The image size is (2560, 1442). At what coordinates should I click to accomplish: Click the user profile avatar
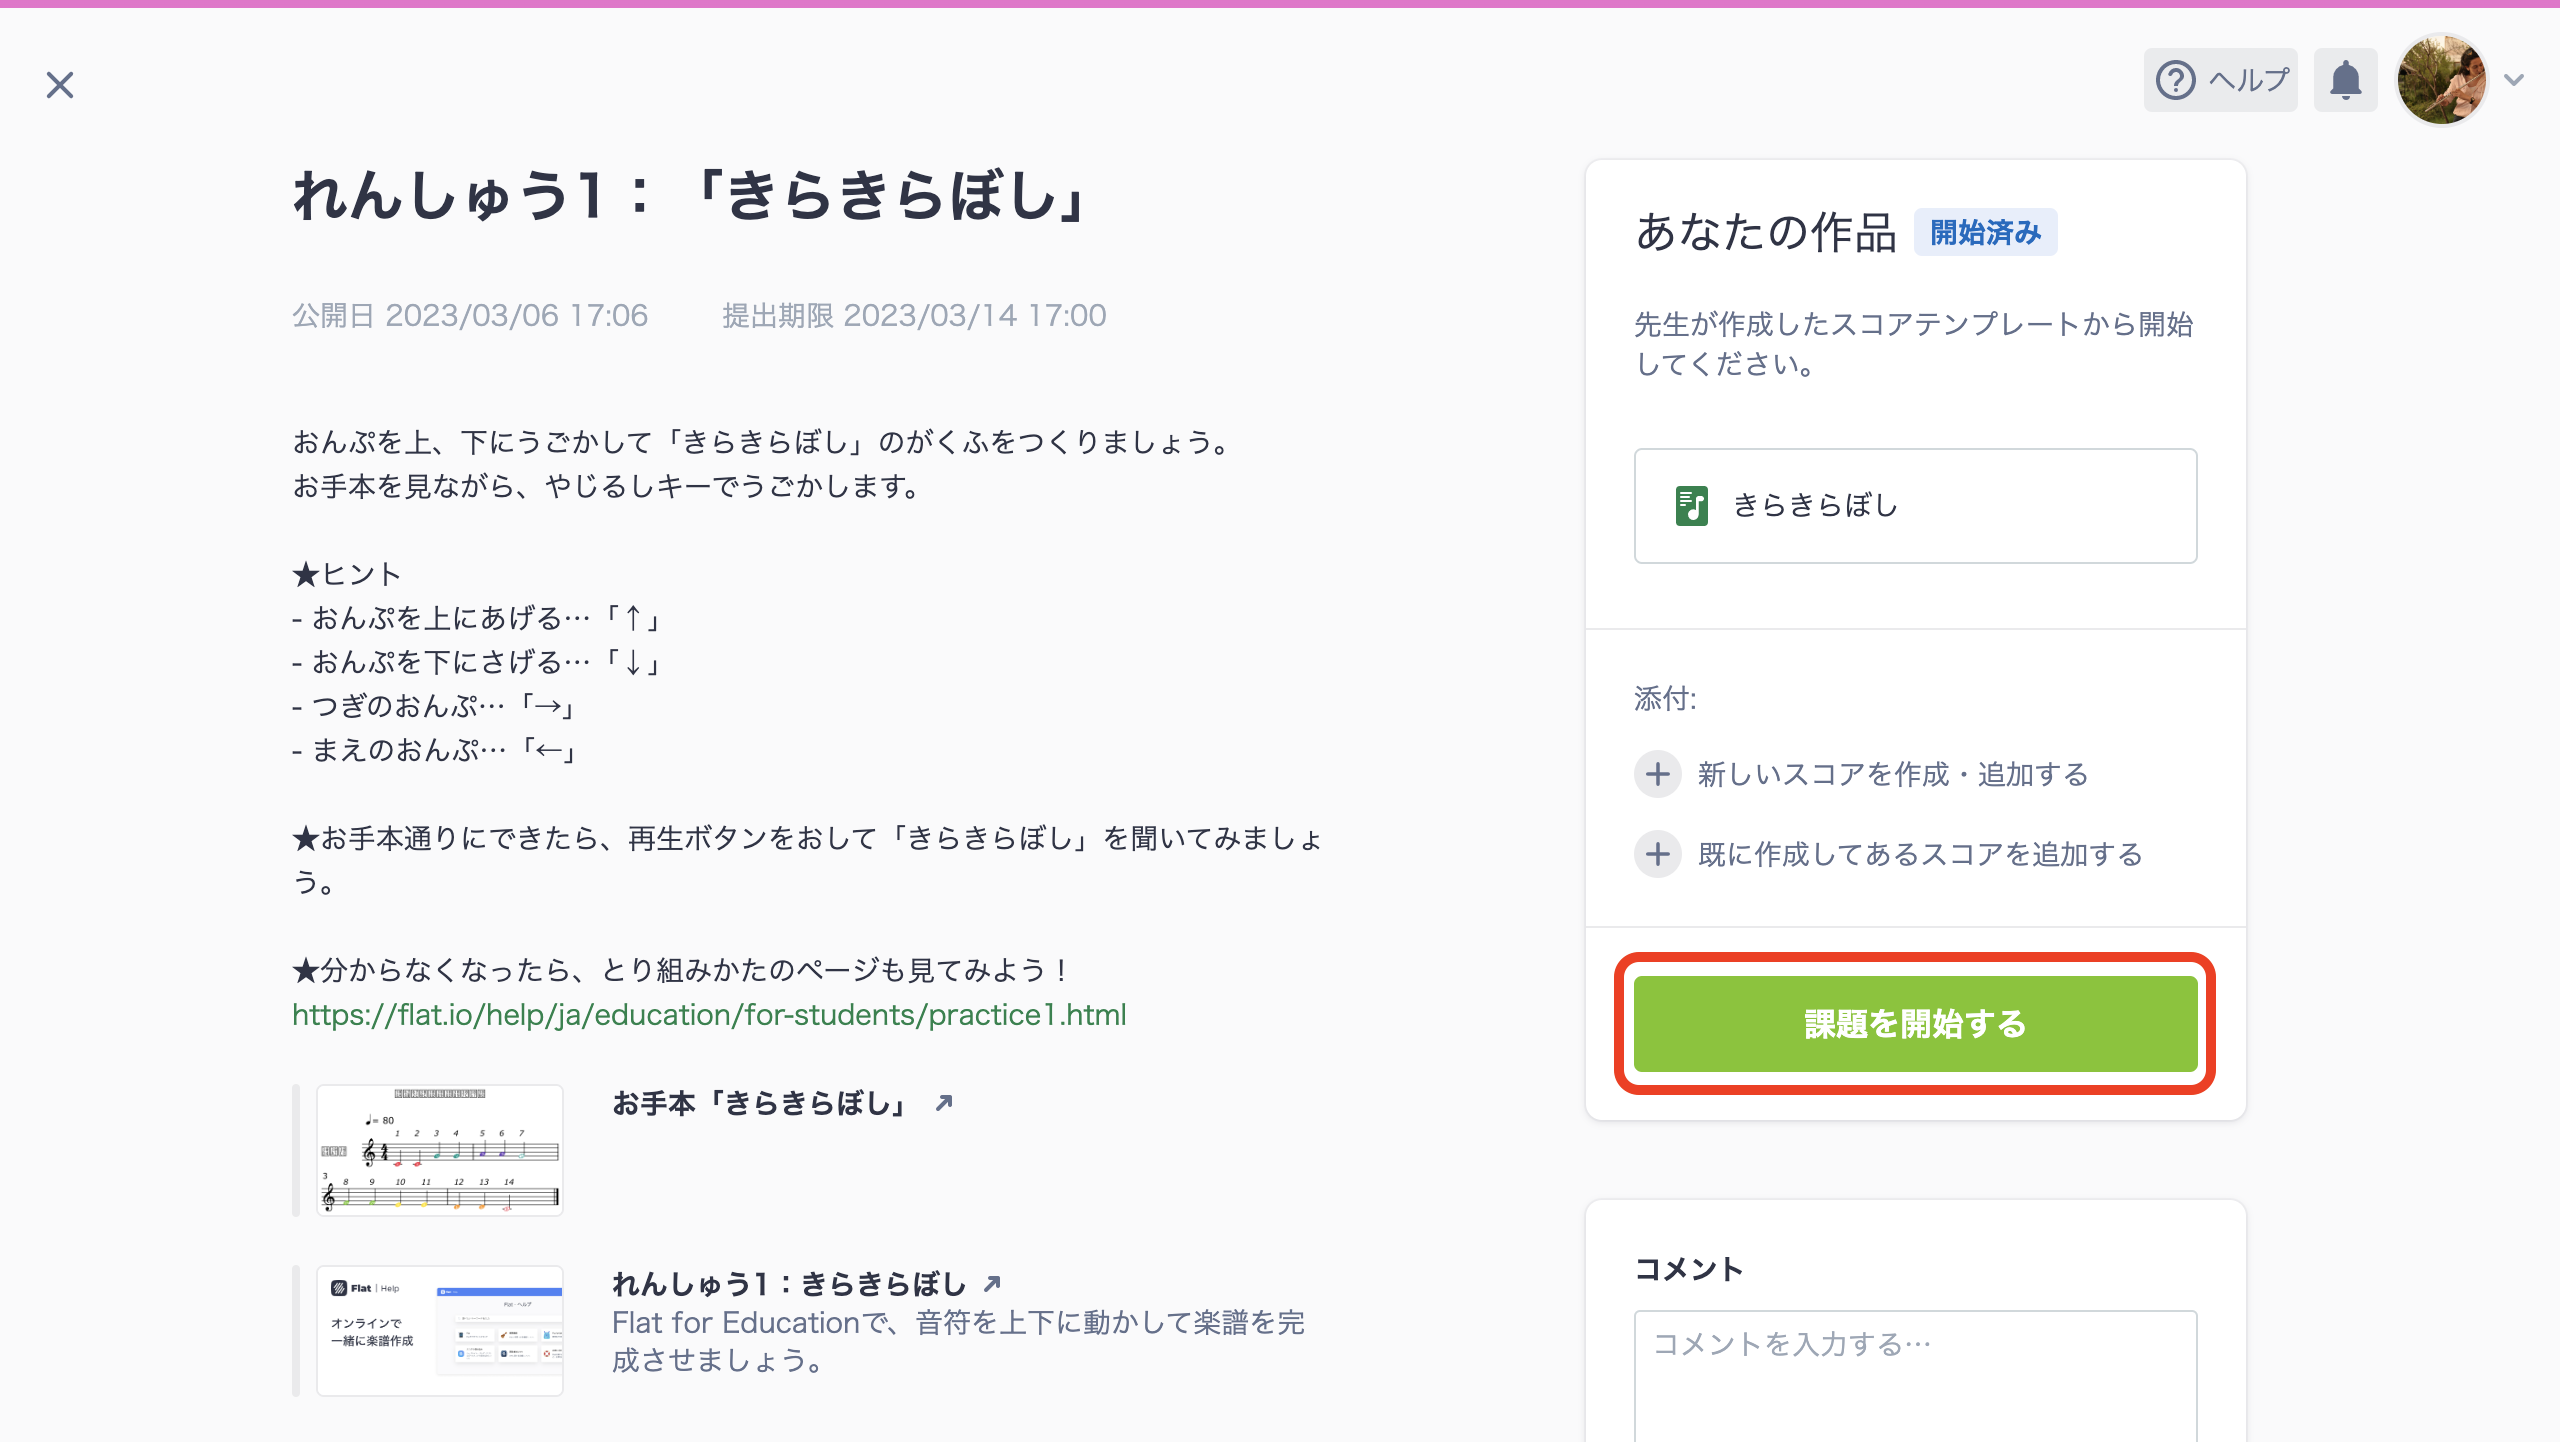(x=2441, y=80)
